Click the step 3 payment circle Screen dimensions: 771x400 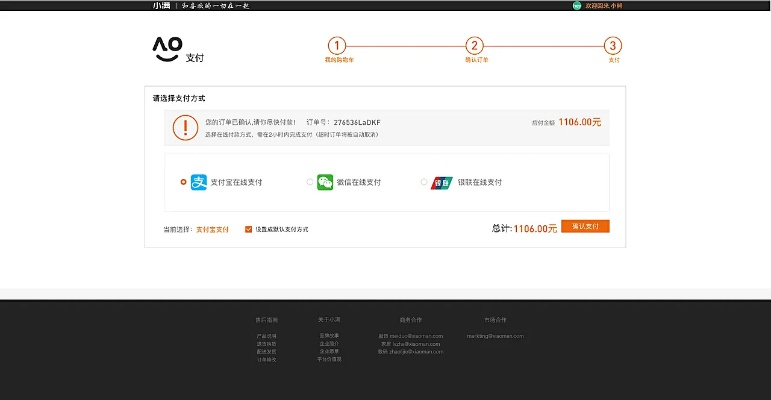click(x=613, y=45)
